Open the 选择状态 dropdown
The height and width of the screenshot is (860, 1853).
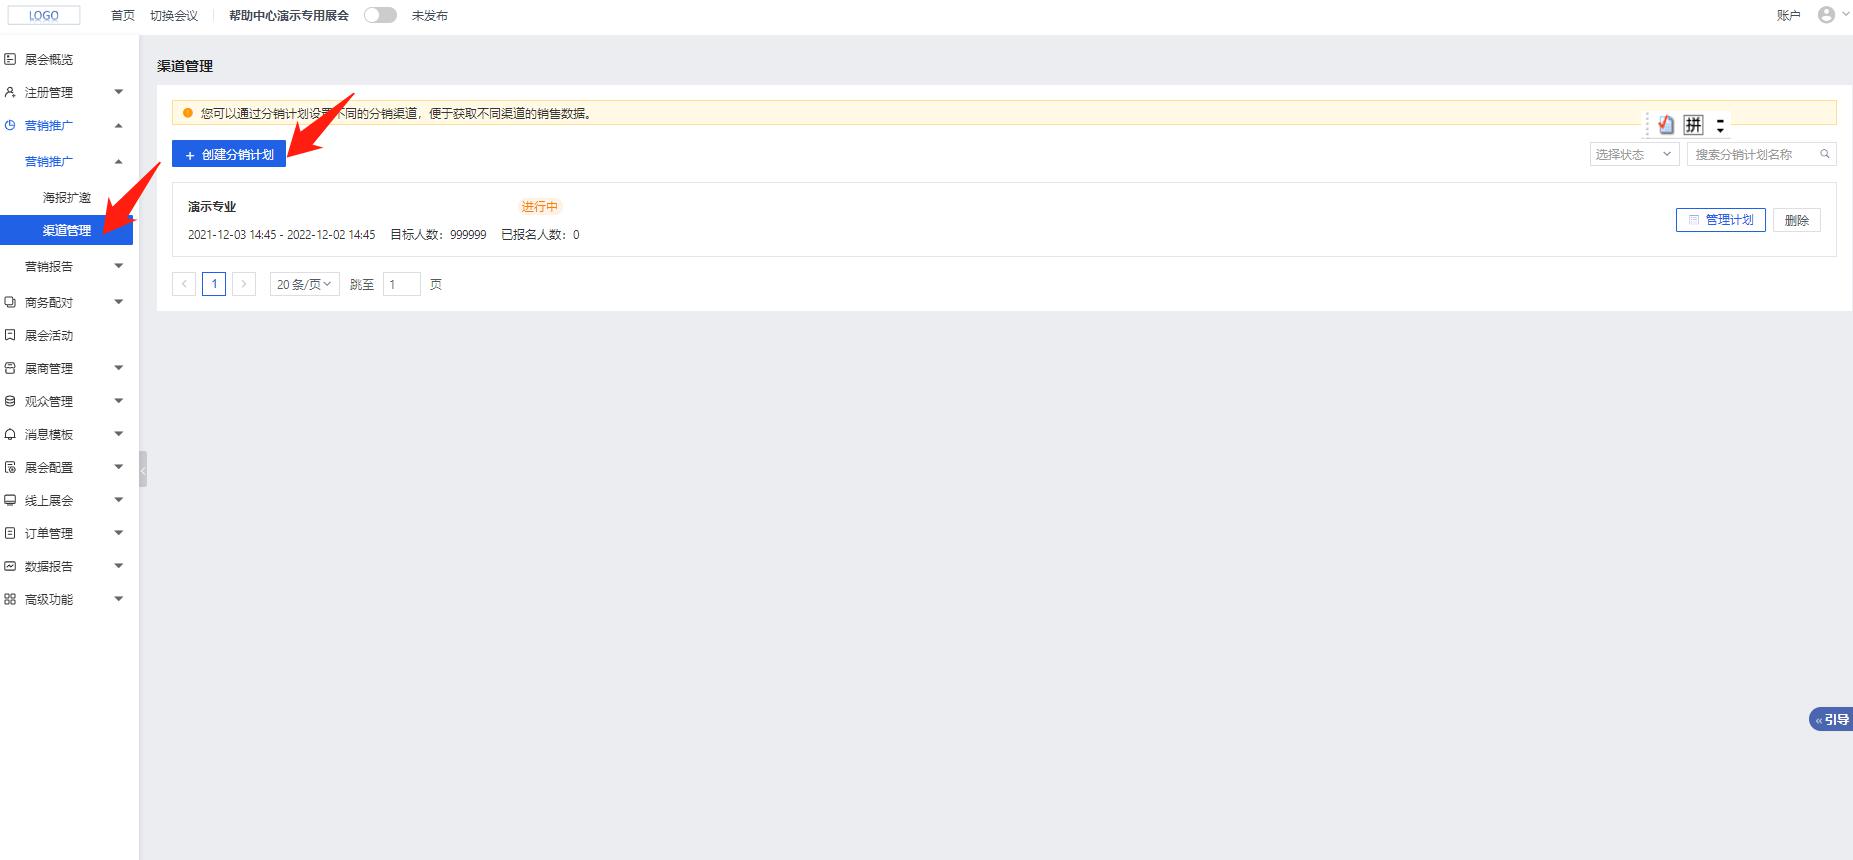pyautogui.click(x=1633, y=154)
